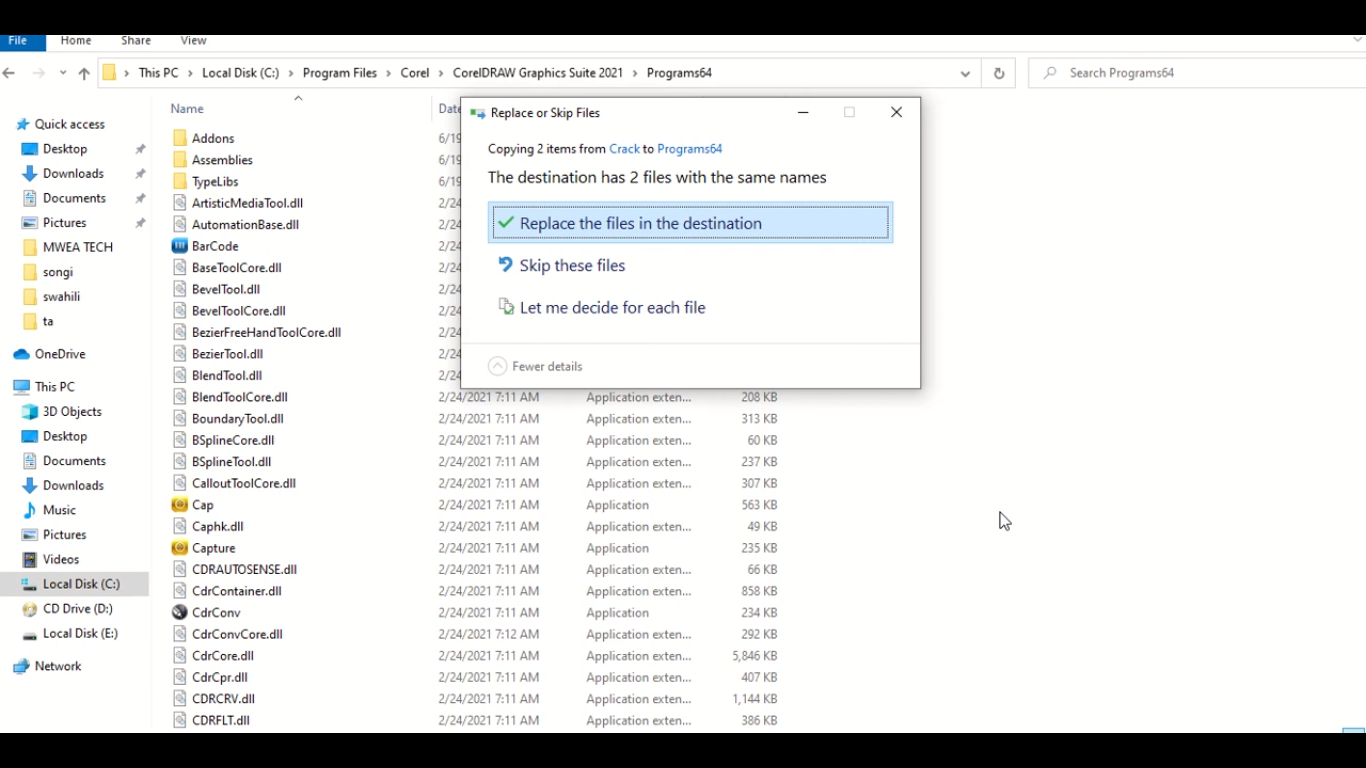Select the file CDRAUTOSENSE.dll
Screen dimensions: 1366x768
[244, 570]
